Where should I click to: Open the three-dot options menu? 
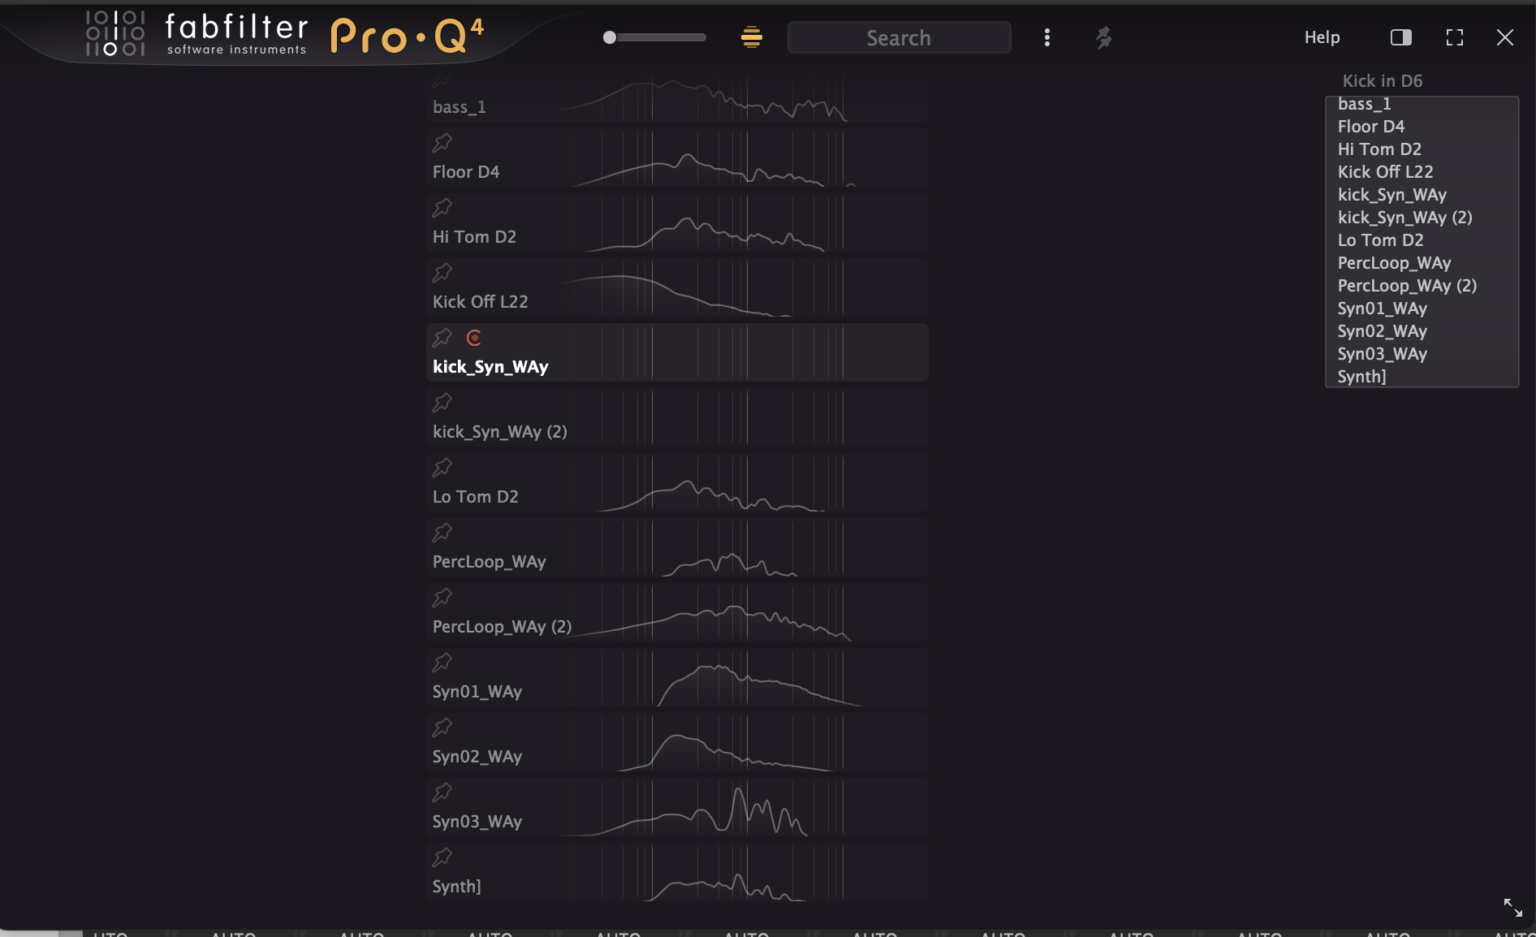[x=1047, y=37]
